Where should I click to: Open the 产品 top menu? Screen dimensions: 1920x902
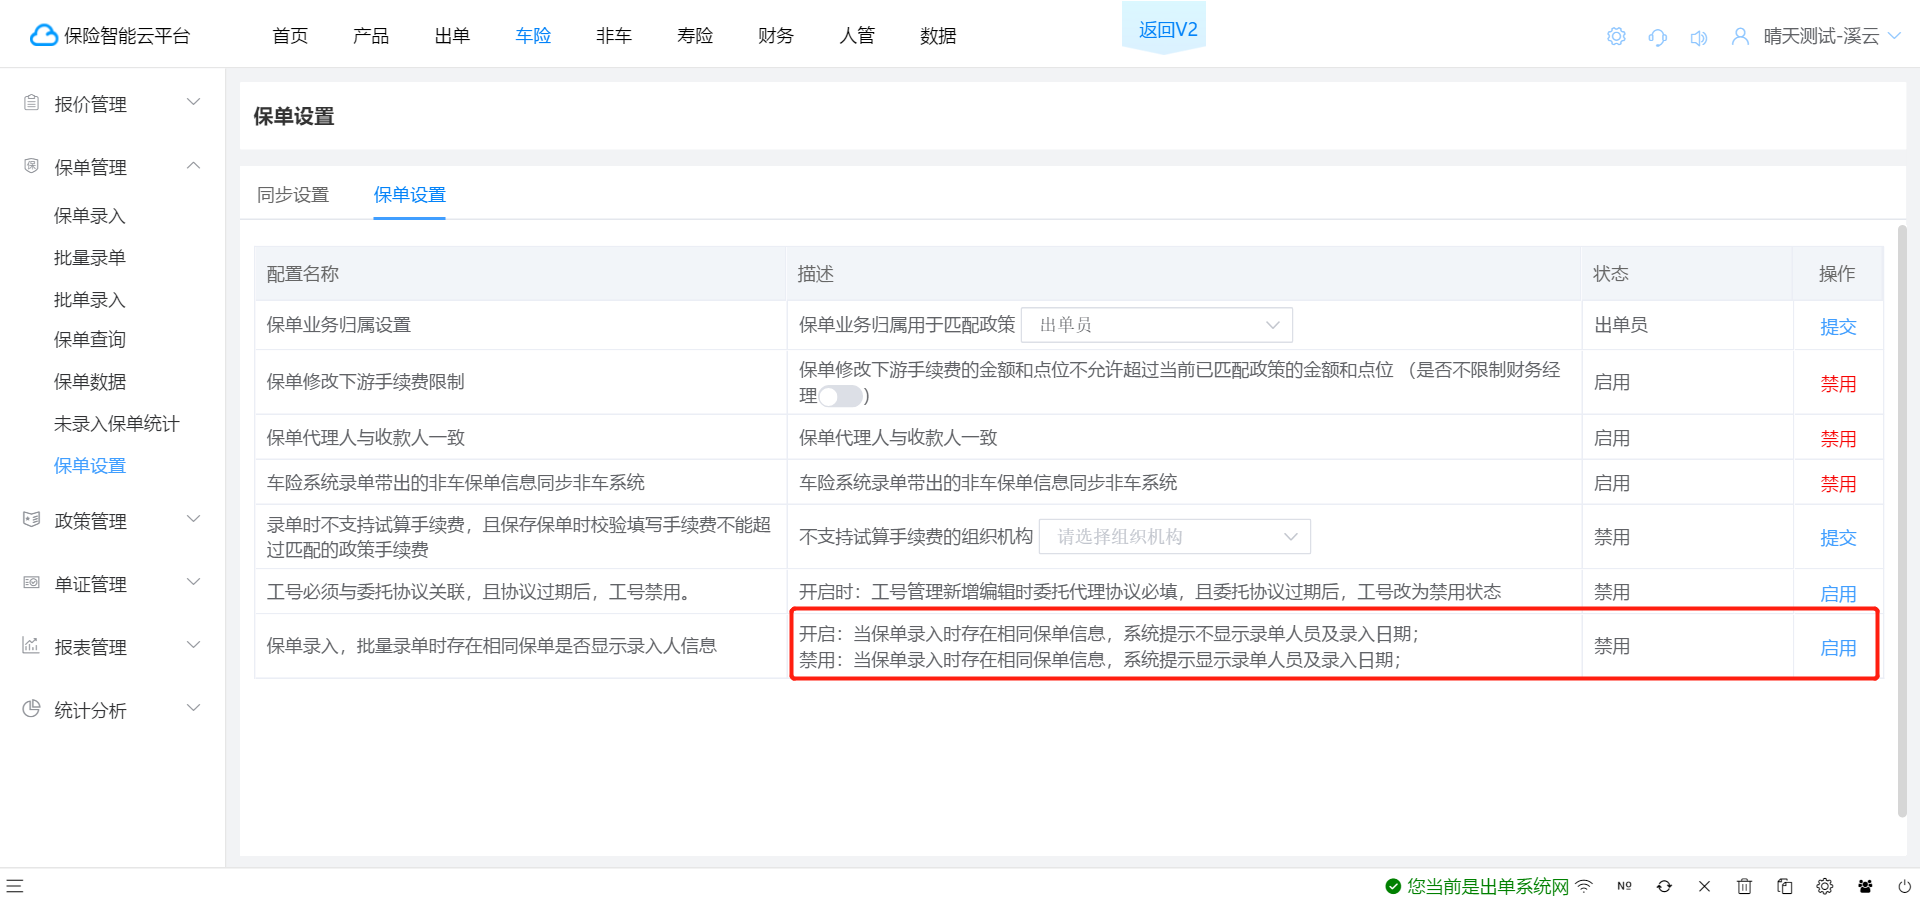point(371,36)
